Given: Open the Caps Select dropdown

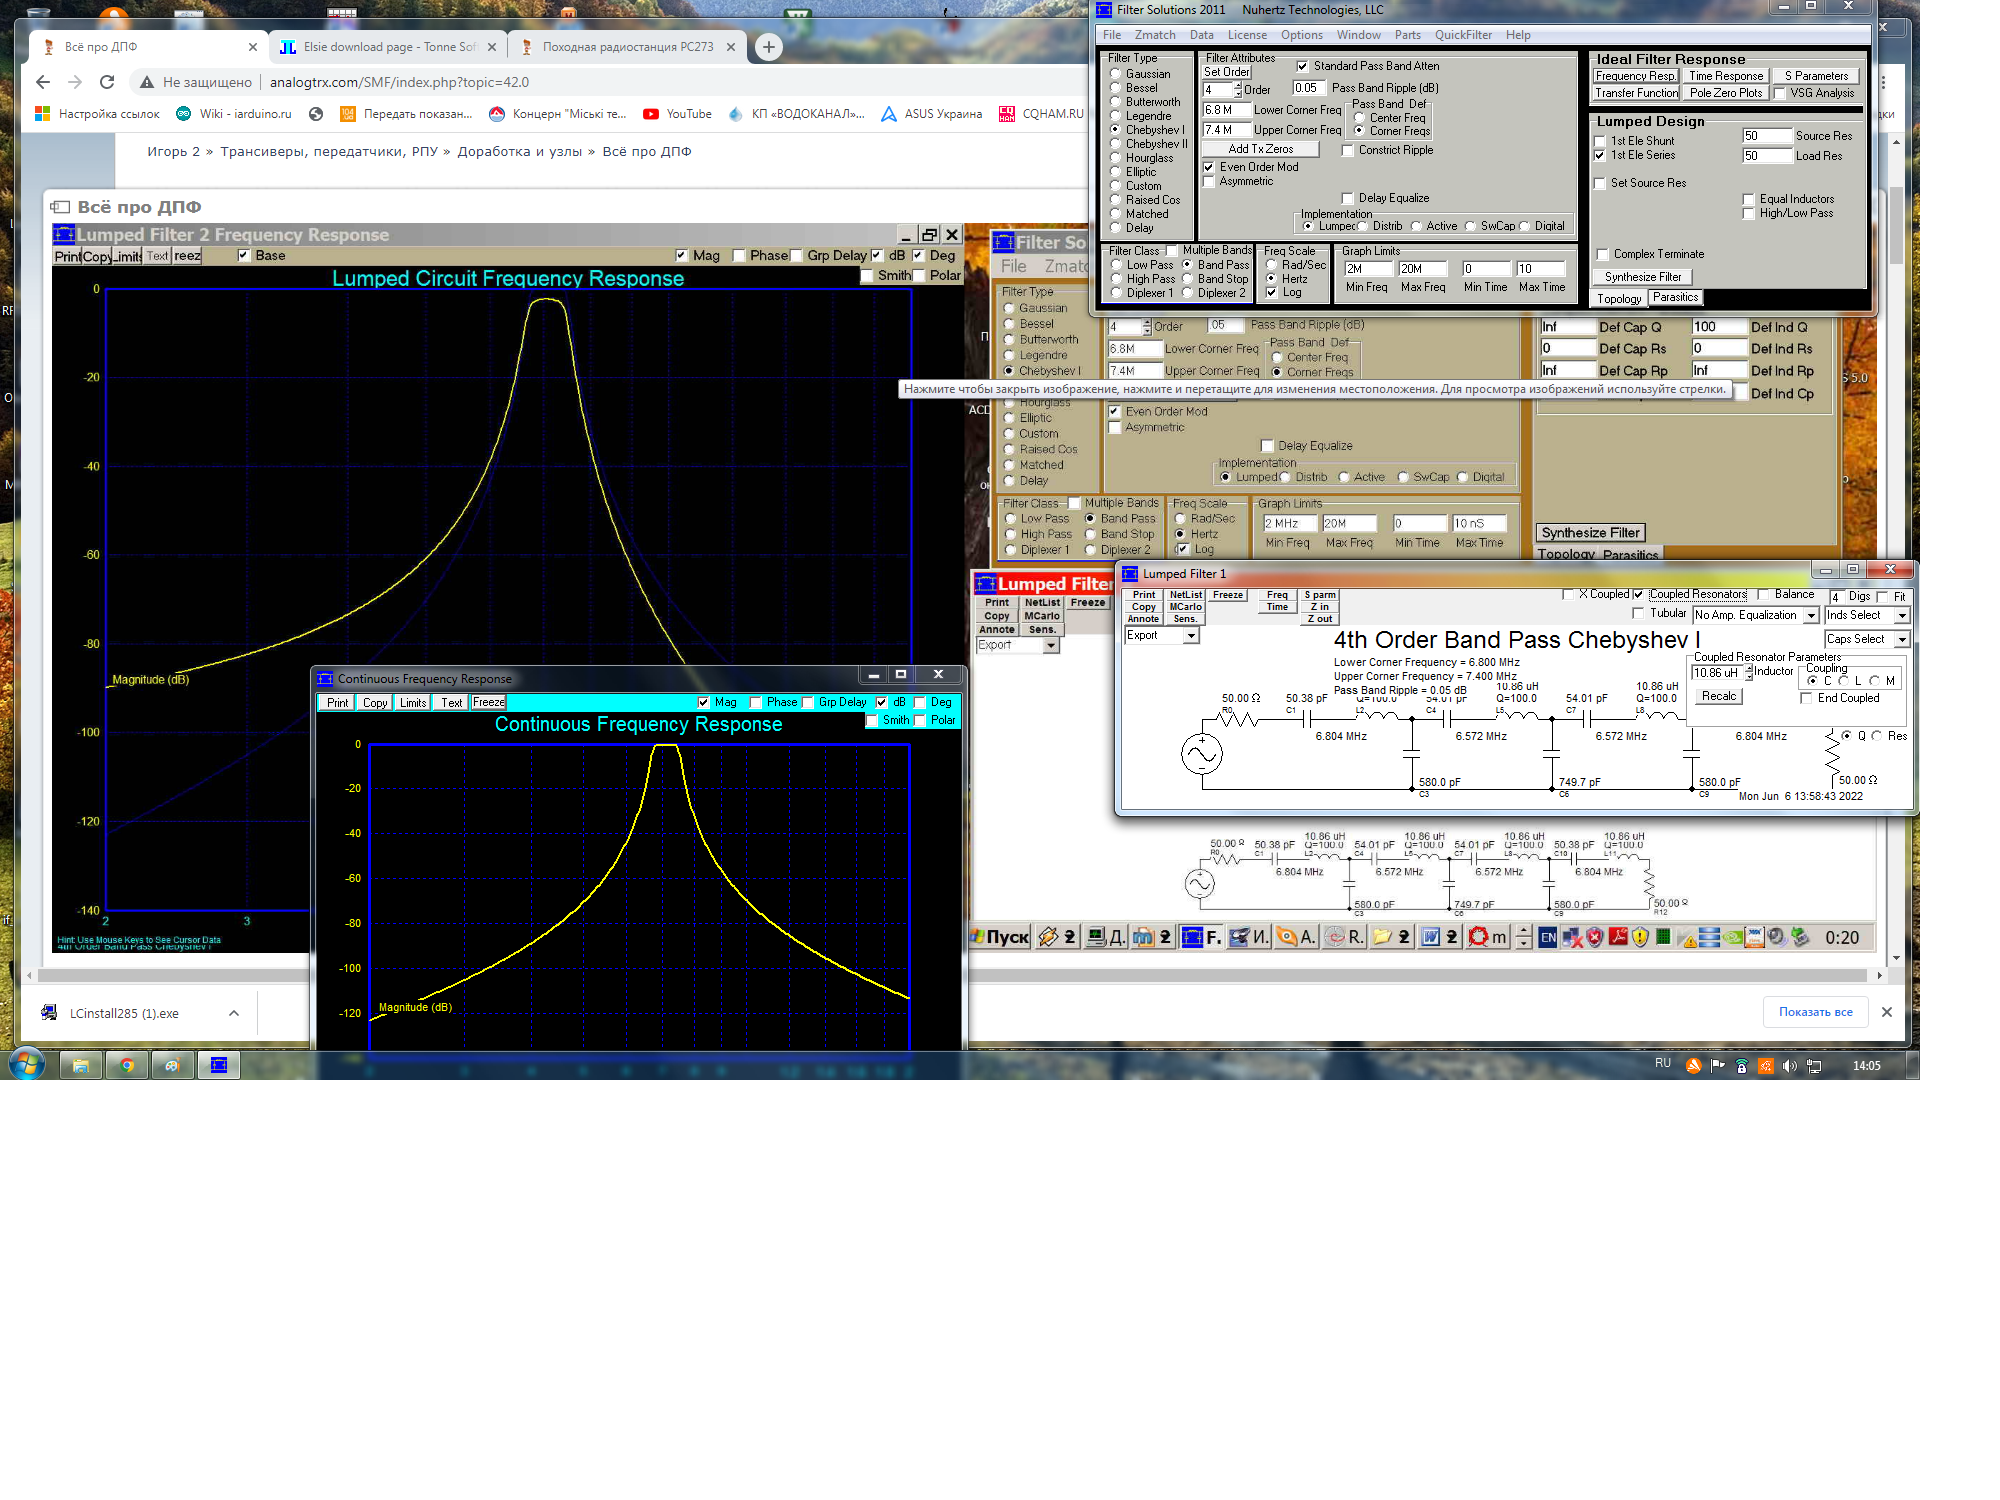Looking at the screenshot, I should click(1901, 640).
